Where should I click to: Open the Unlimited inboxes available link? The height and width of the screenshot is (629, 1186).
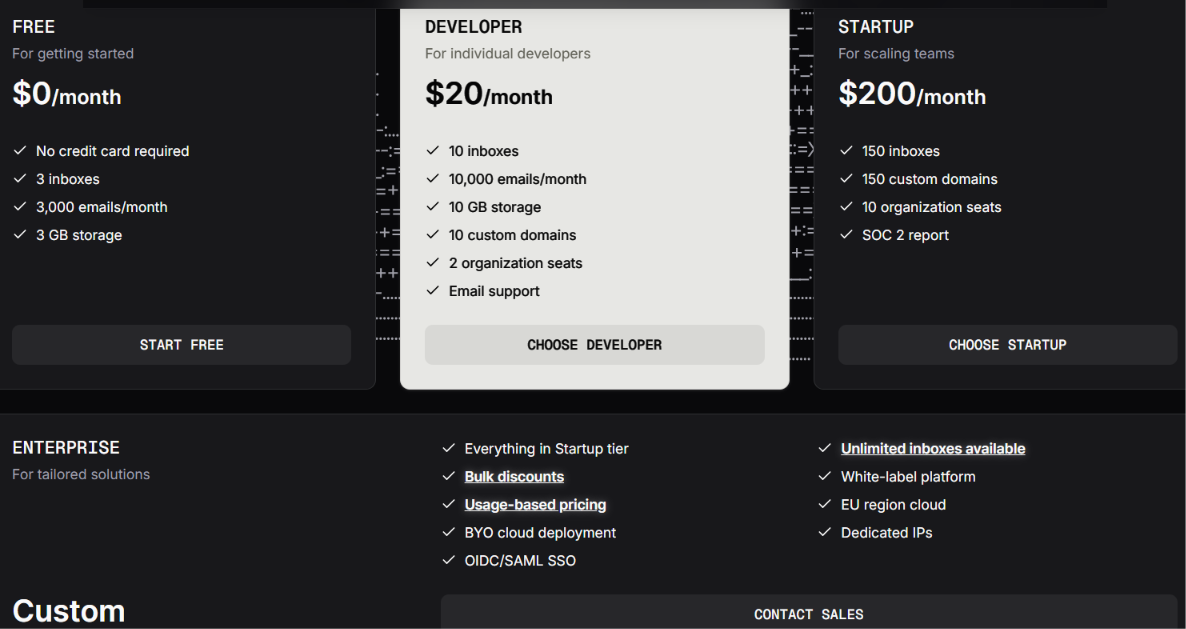[933, 448]
